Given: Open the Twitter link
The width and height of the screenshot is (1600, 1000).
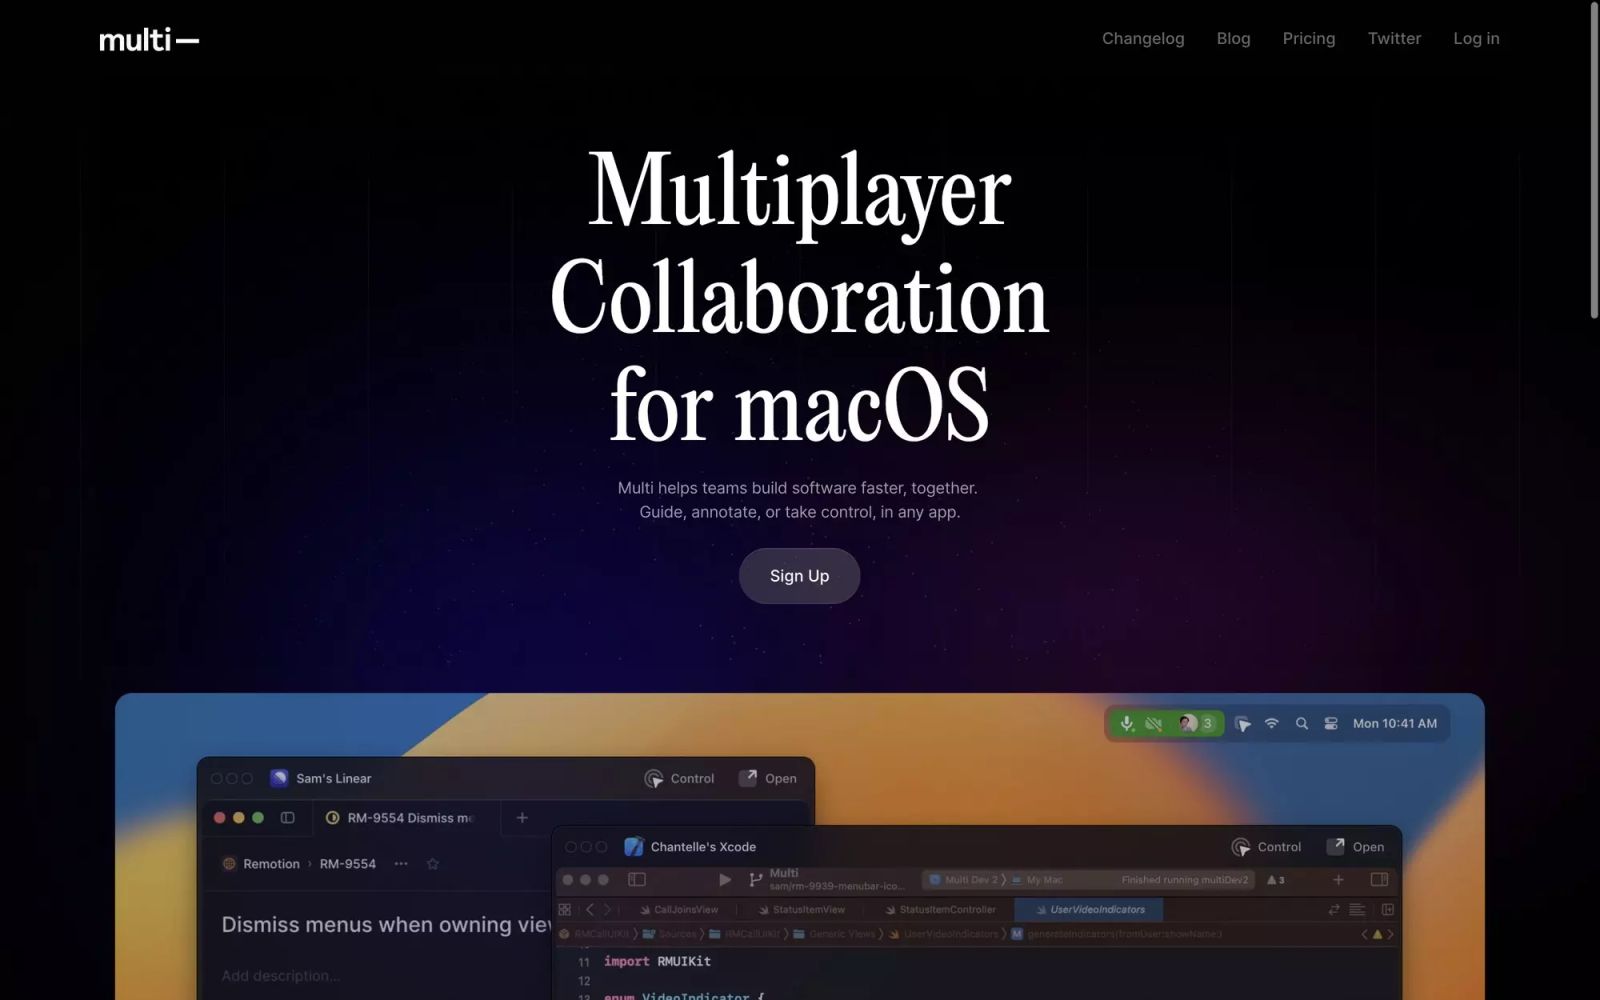Looking at the screenshot, I should pyautogui.click(x=1394, y=38).
